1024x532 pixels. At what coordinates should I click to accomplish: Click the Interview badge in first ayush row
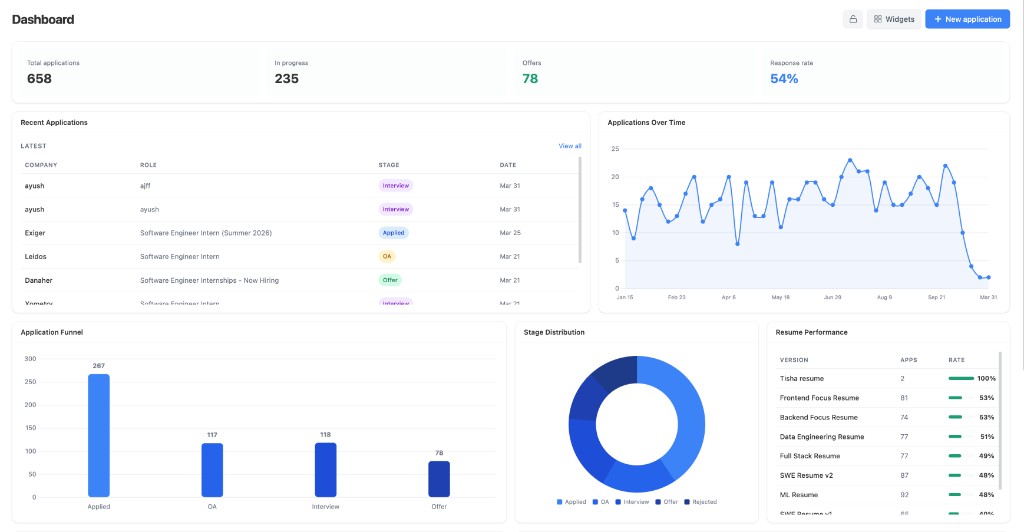click(x=396, y=185)
